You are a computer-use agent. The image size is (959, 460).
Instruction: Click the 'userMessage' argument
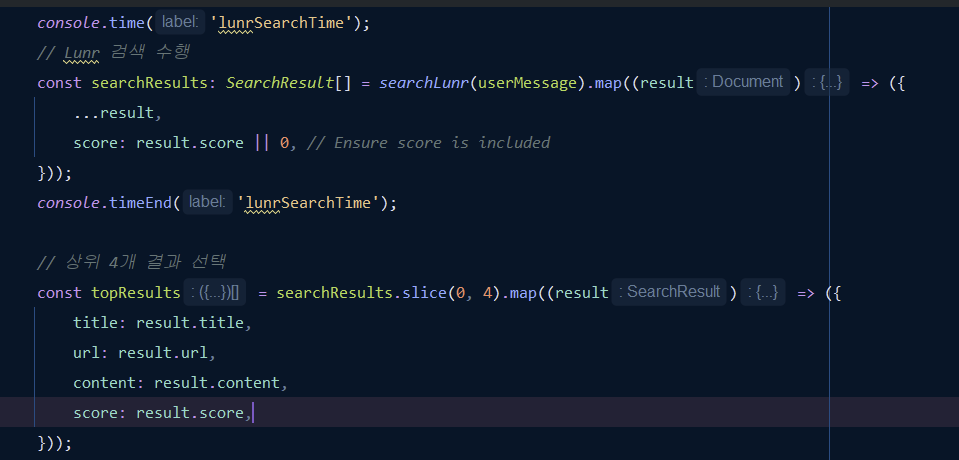click(527, 83)
